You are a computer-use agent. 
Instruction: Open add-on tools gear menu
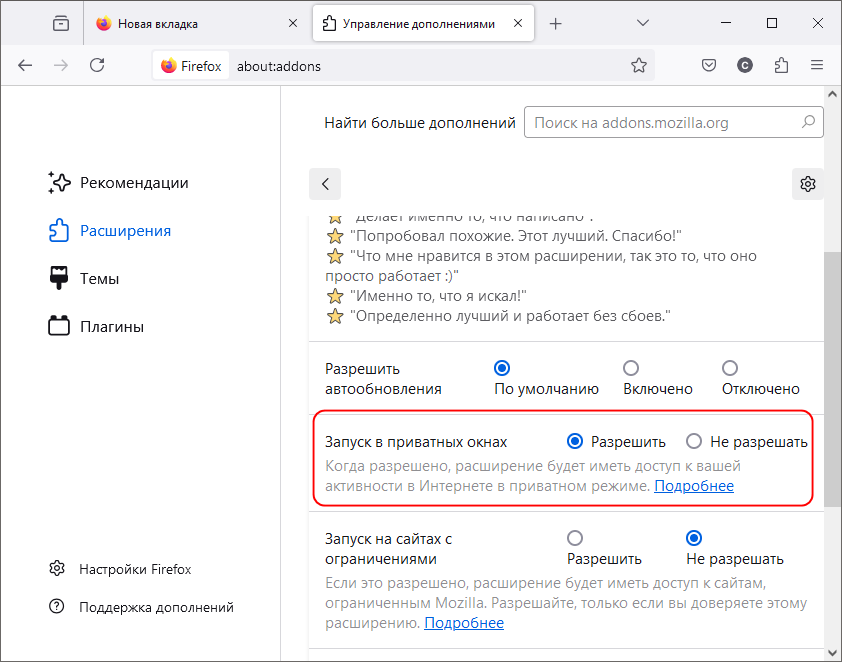point(808,184)
